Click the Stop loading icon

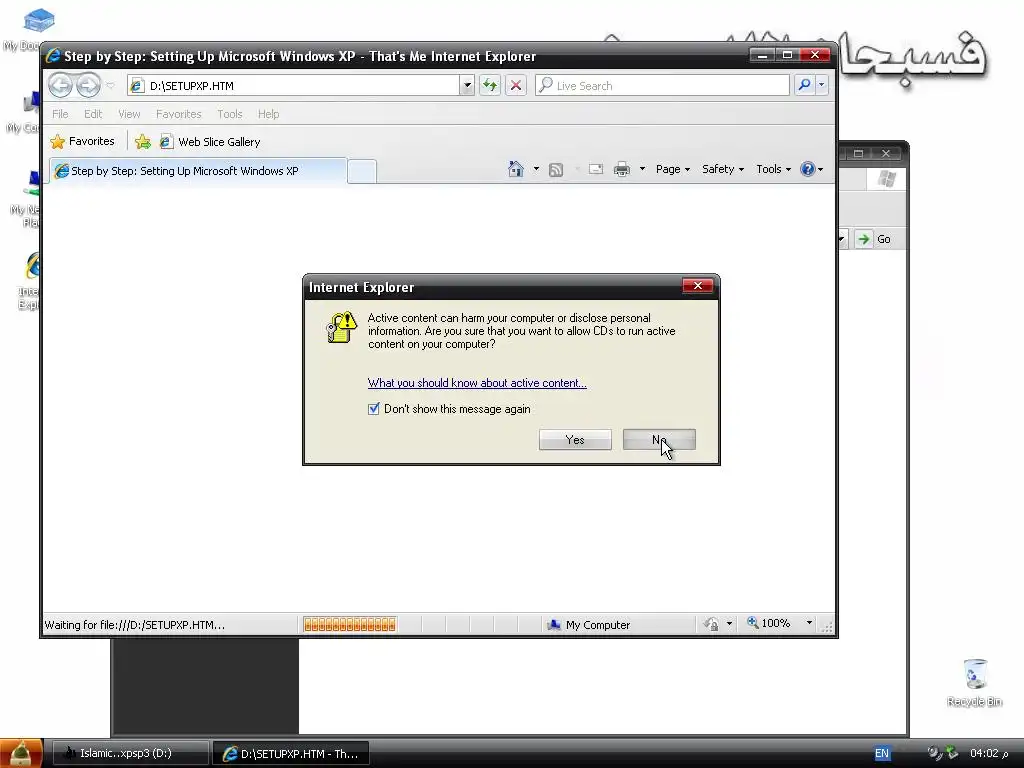pos(515,85)
